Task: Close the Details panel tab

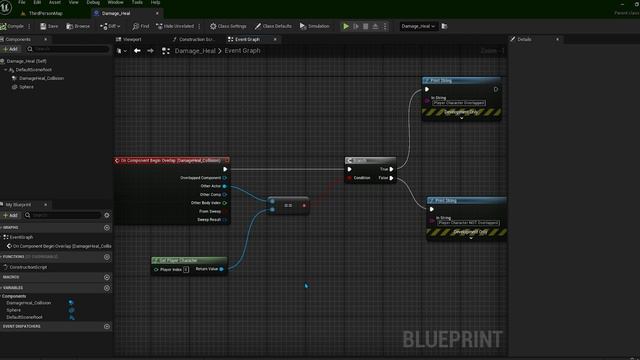Action: 558,39
